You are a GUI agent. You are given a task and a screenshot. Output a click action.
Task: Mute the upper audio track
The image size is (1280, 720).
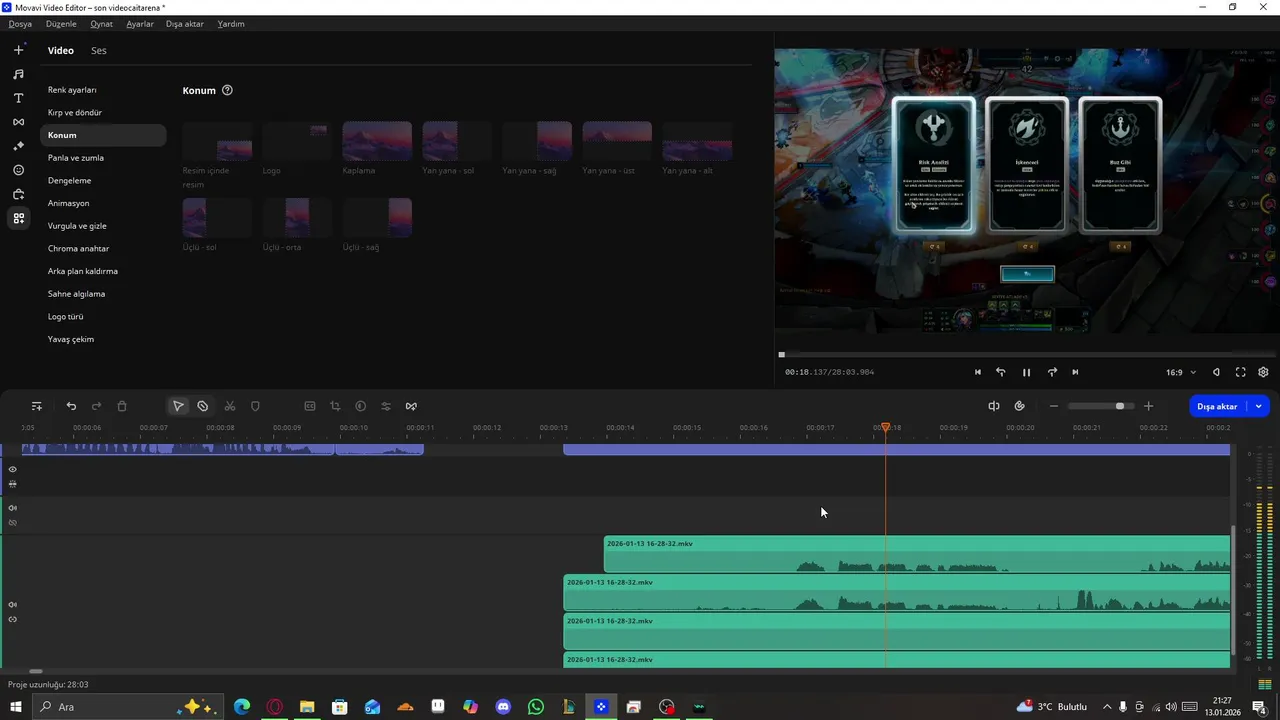point(13,508)
